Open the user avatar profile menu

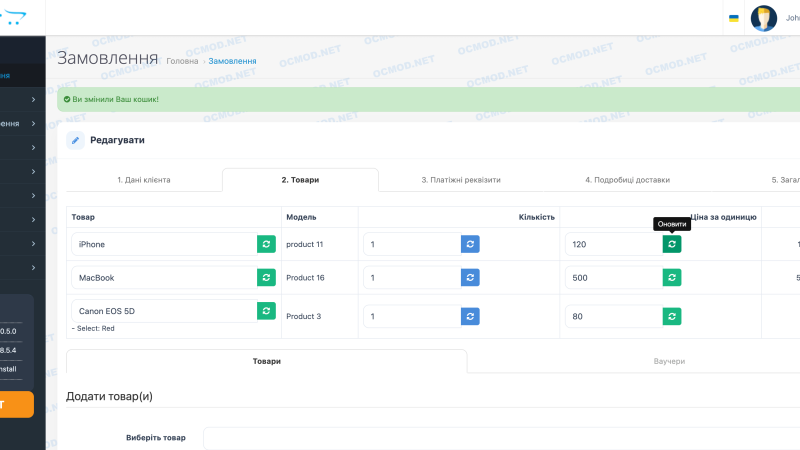point(764,18)
